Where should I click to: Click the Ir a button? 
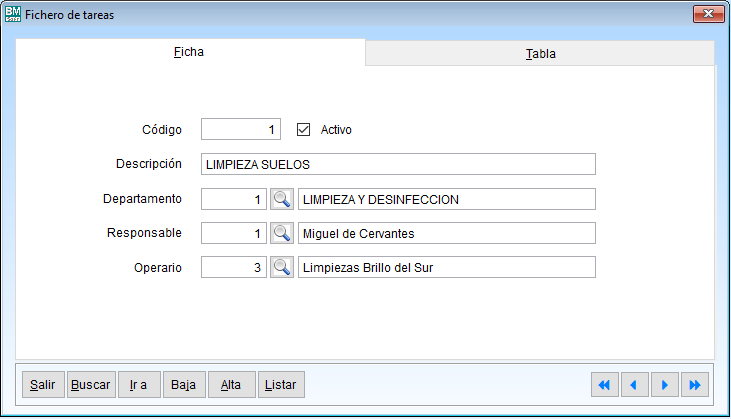(x=139, y=384)
